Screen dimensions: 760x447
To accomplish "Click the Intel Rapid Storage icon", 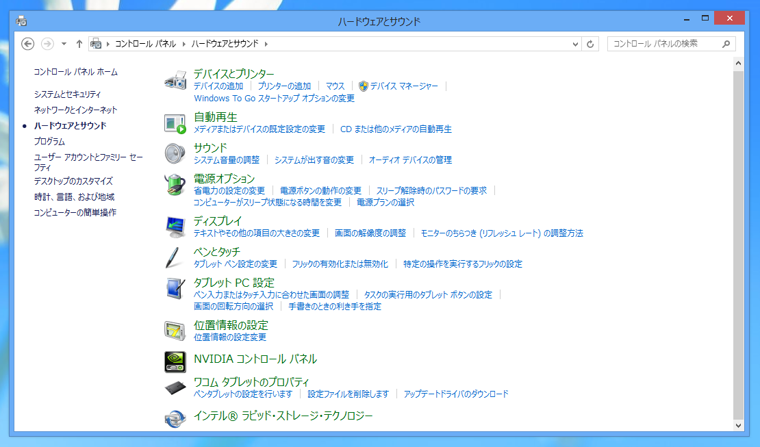I will [x=175, y=418].
